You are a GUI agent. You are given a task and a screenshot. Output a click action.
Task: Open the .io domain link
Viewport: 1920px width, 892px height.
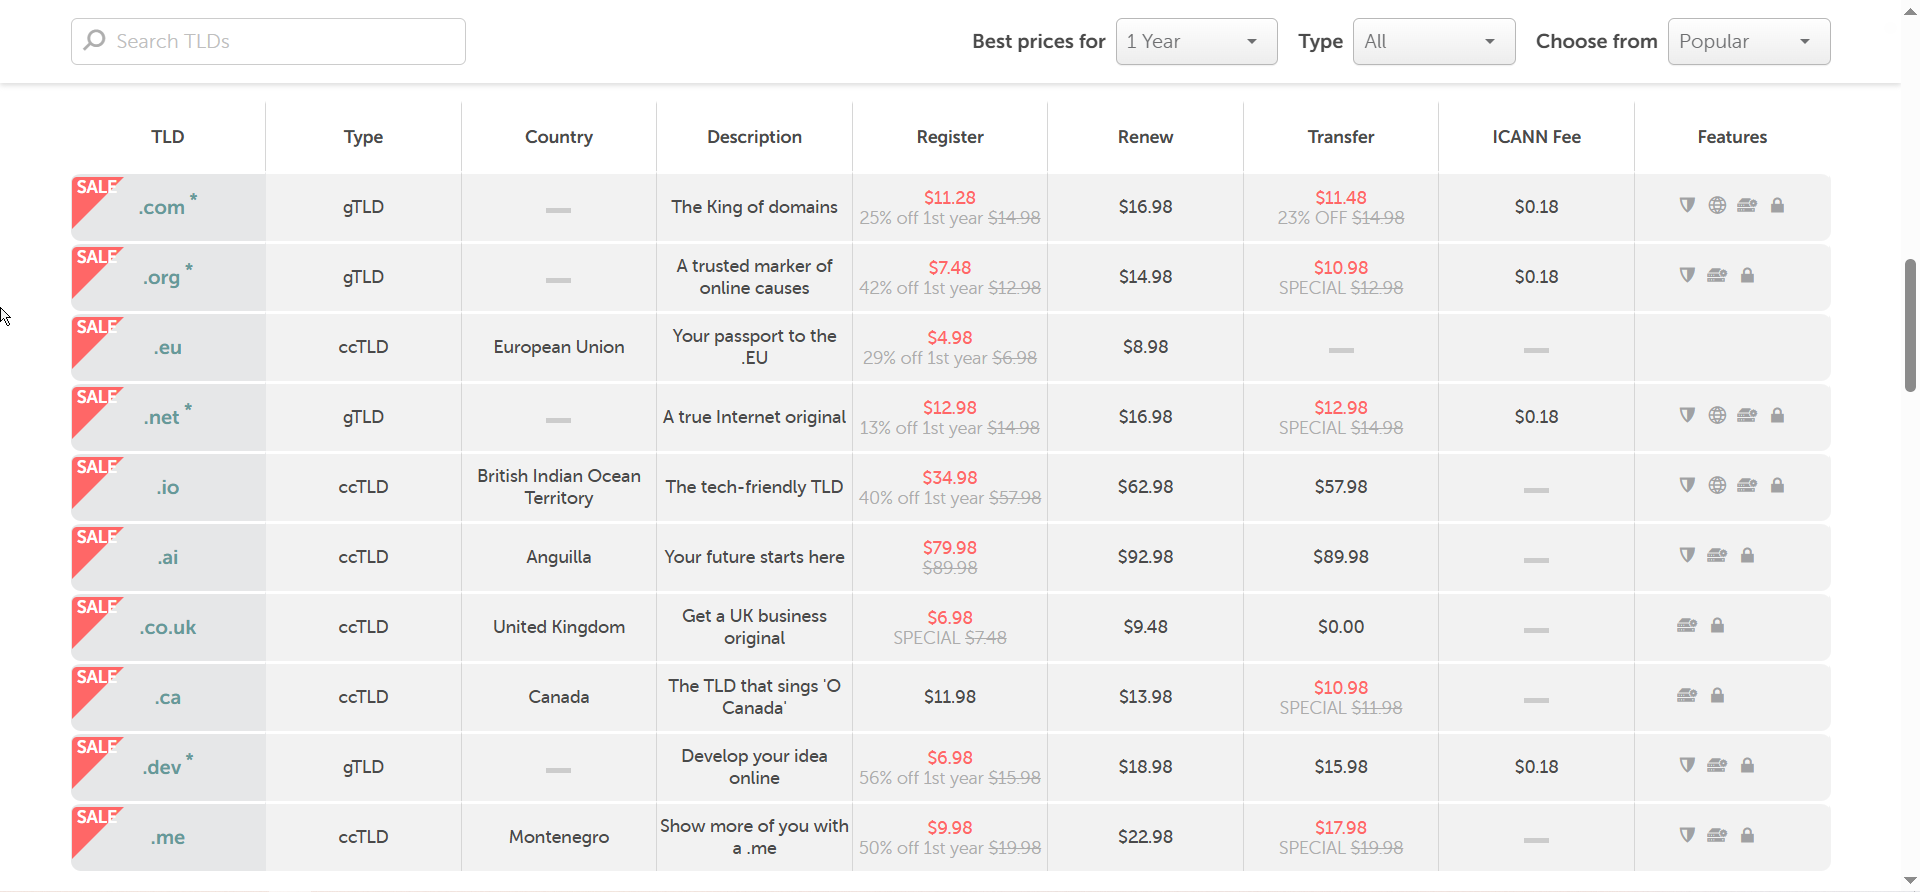tap(167, 488)
